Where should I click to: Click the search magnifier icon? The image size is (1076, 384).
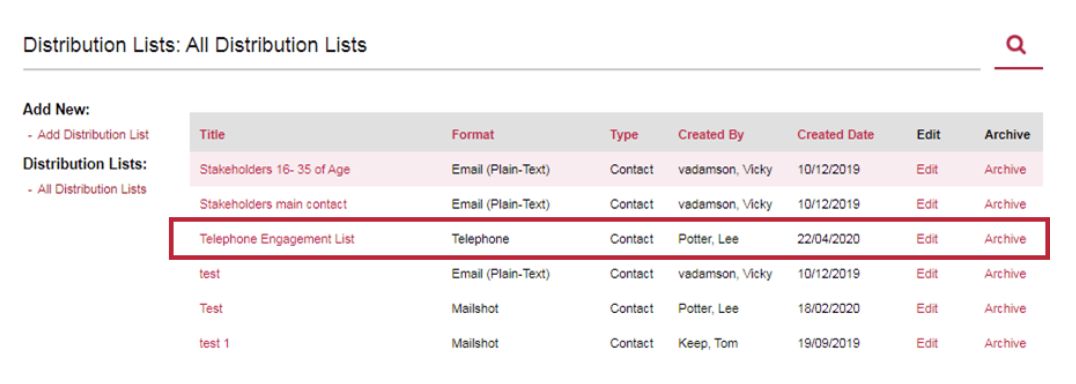pyautogui.click(x=1016, y=45)
